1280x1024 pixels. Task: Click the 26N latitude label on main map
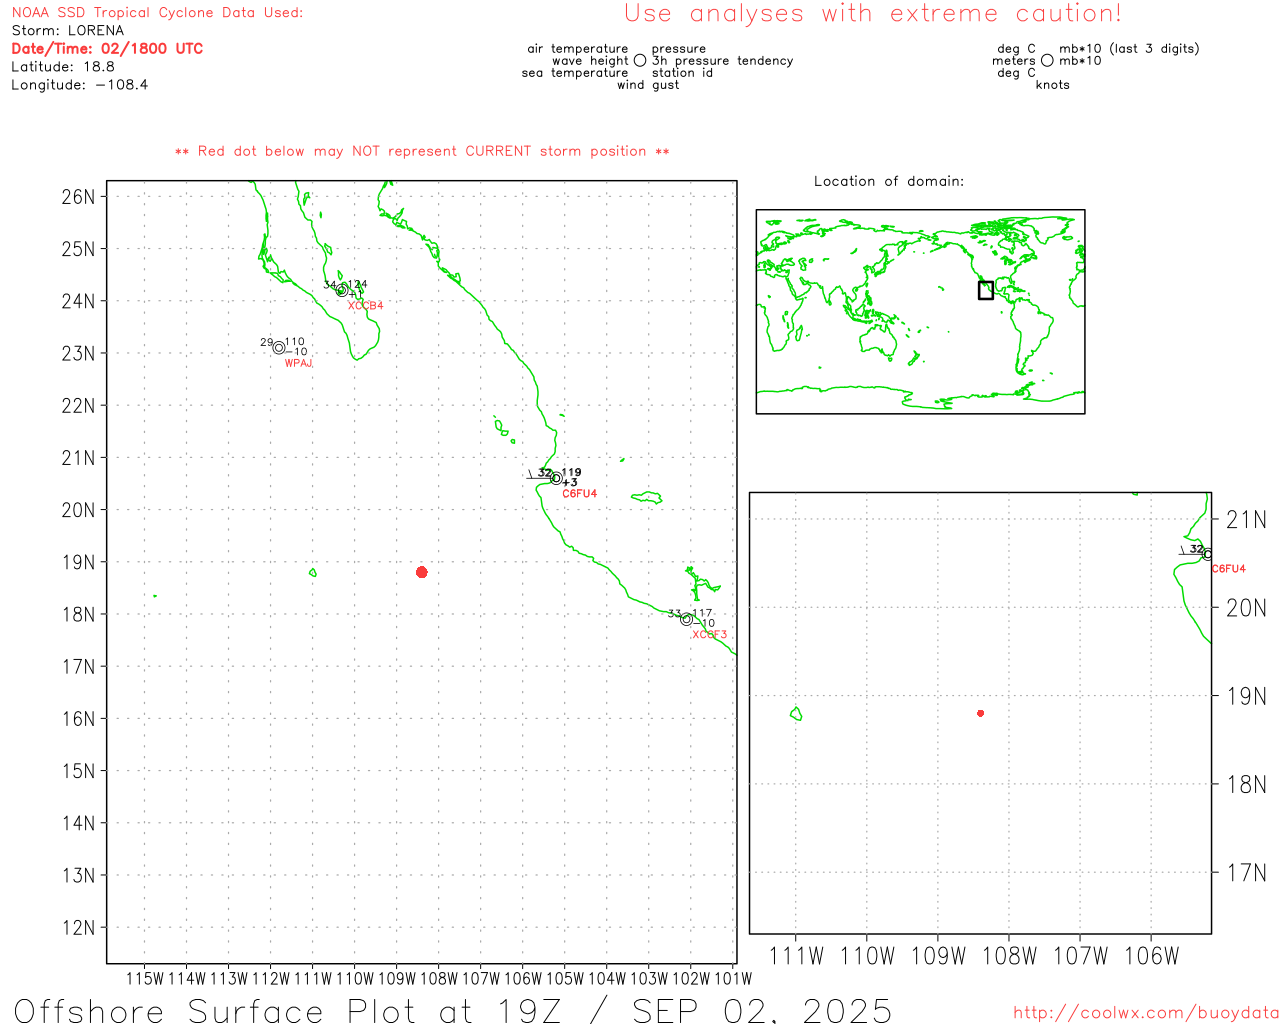tap(78, 196)
